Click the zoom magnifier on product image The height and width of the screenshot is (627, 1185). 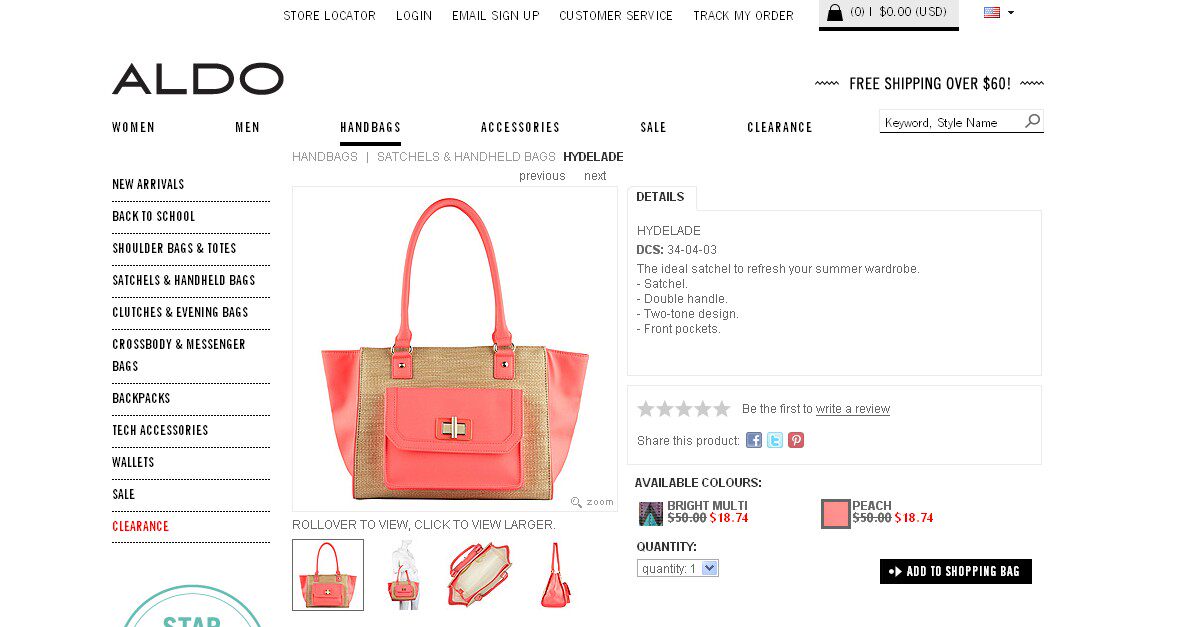576,502
